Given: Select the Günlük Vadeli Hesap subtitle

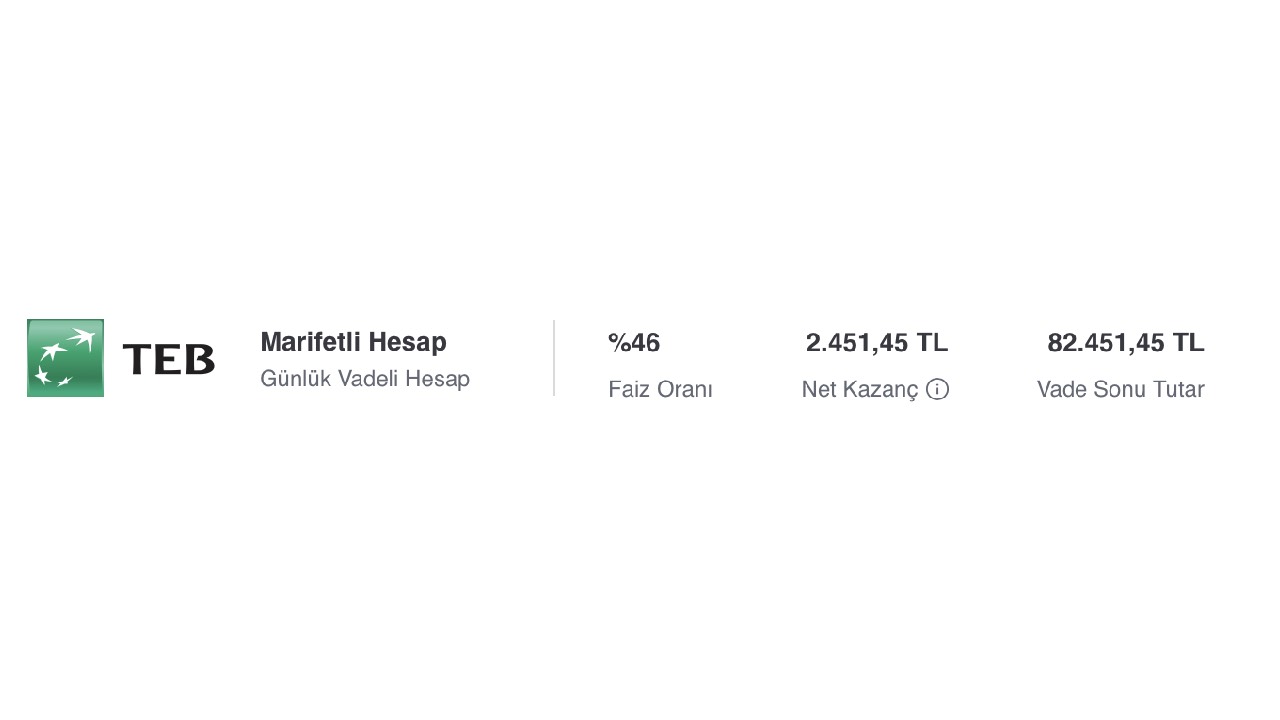Looking at the screenshot, I should click(364, 379).
